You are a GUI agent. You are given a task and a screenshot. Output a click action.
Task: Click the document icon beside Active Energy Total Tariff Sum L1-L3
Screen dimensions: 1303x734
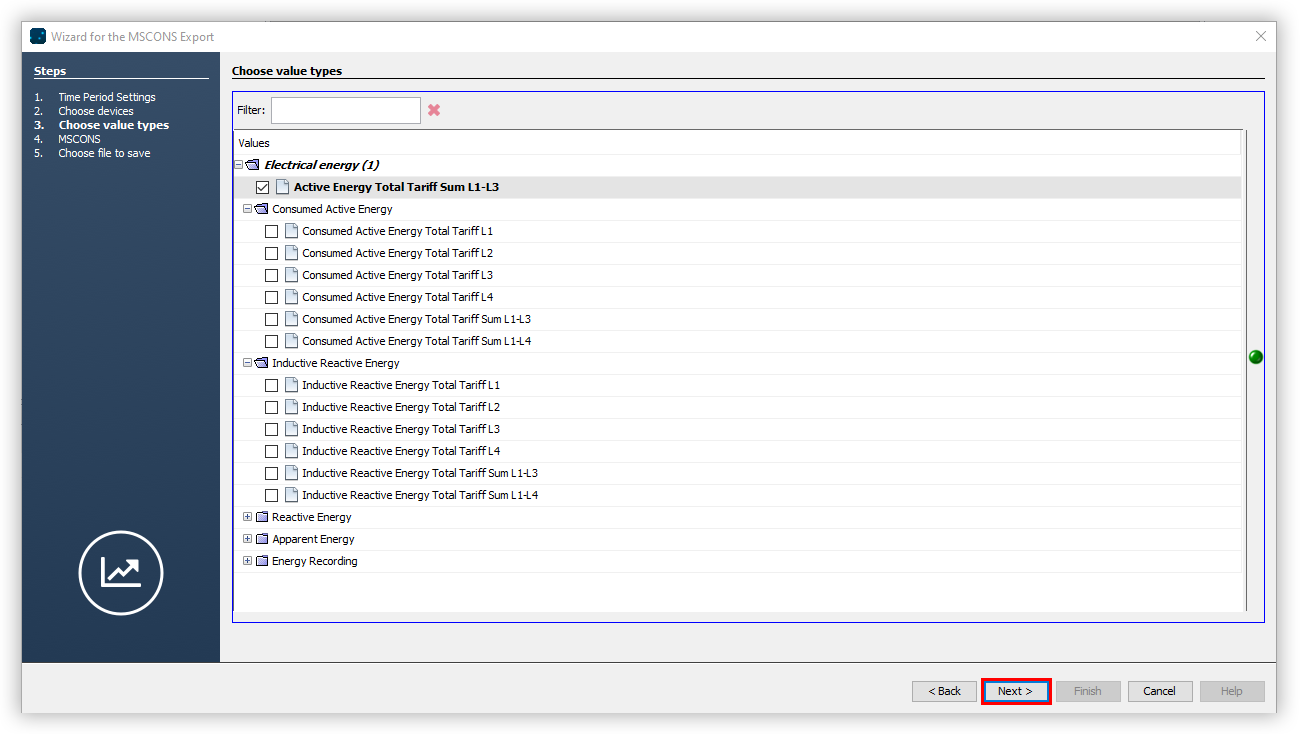tap(284, 186)
